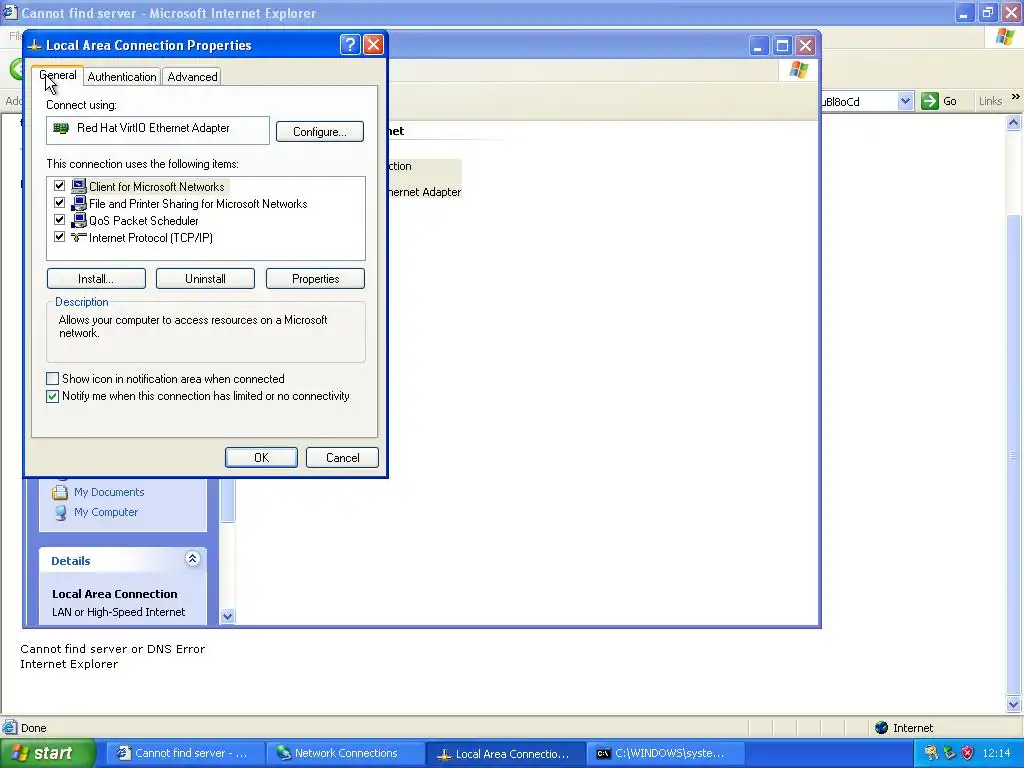The height and width of the screenshot is (768, 1024).
Task: Switch to Local Area Connection taskbar item
Action: click(504, 754)
